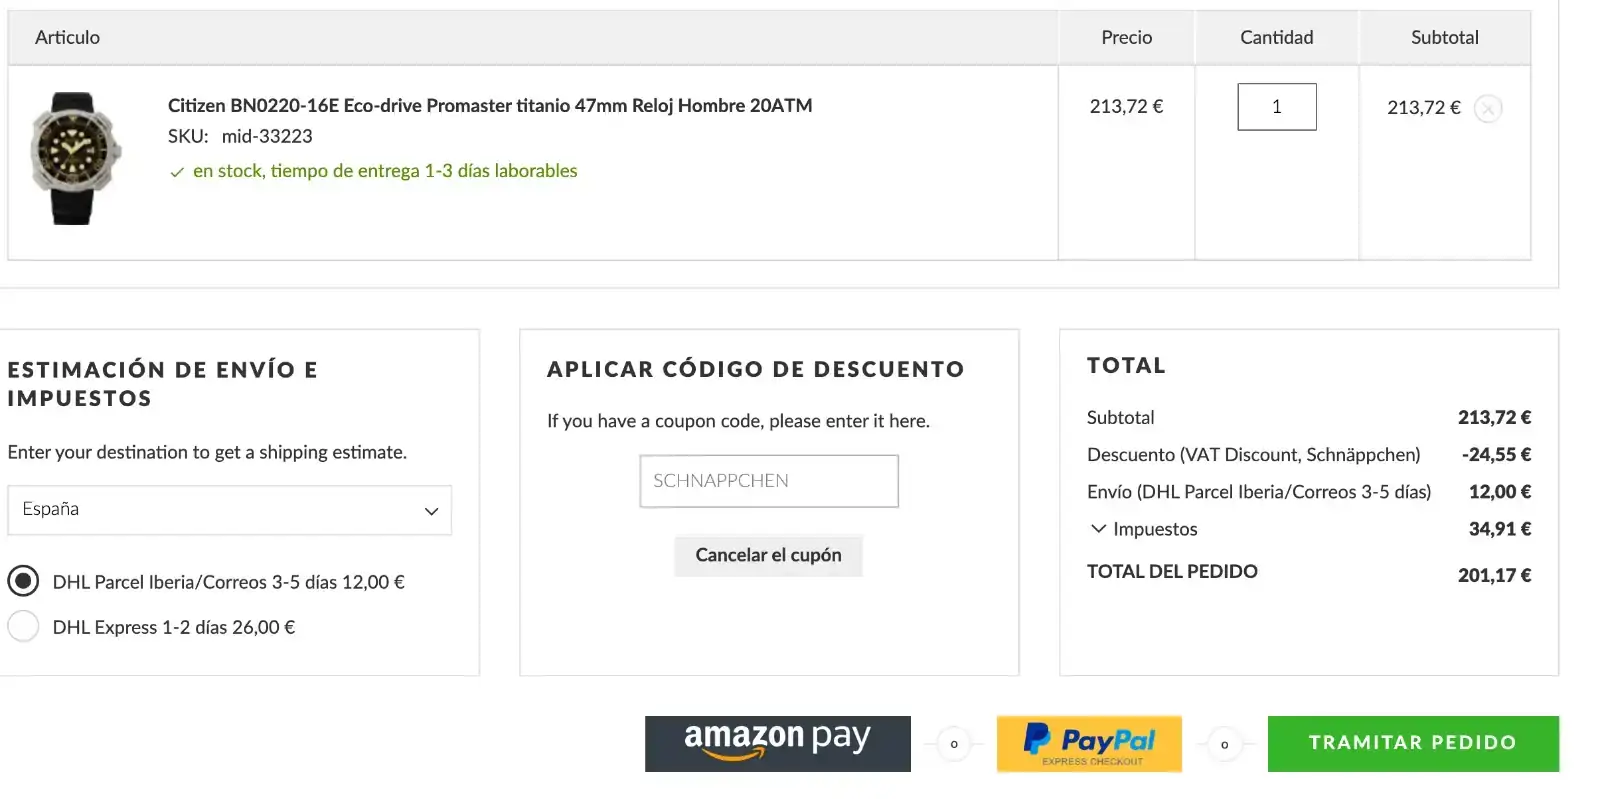Choose DHL Express 1-2 días shipping option
Image resolution: width=1600 pixels, height=799 pixels.
[23, 627]
